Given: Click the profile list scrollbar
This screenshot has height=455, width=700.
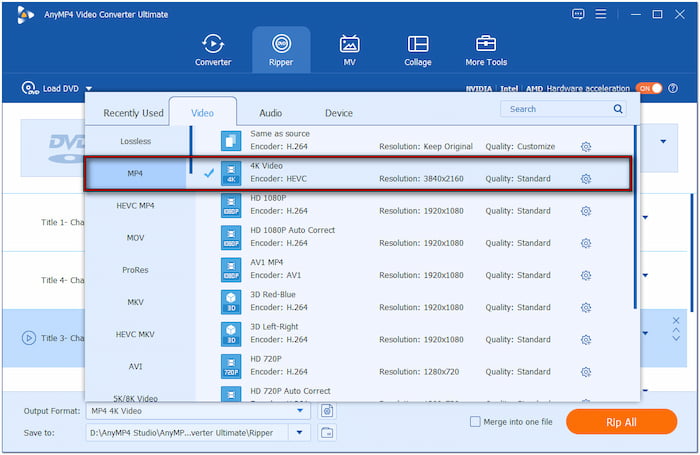Looking at the screenshot, I should click(635, 217).
